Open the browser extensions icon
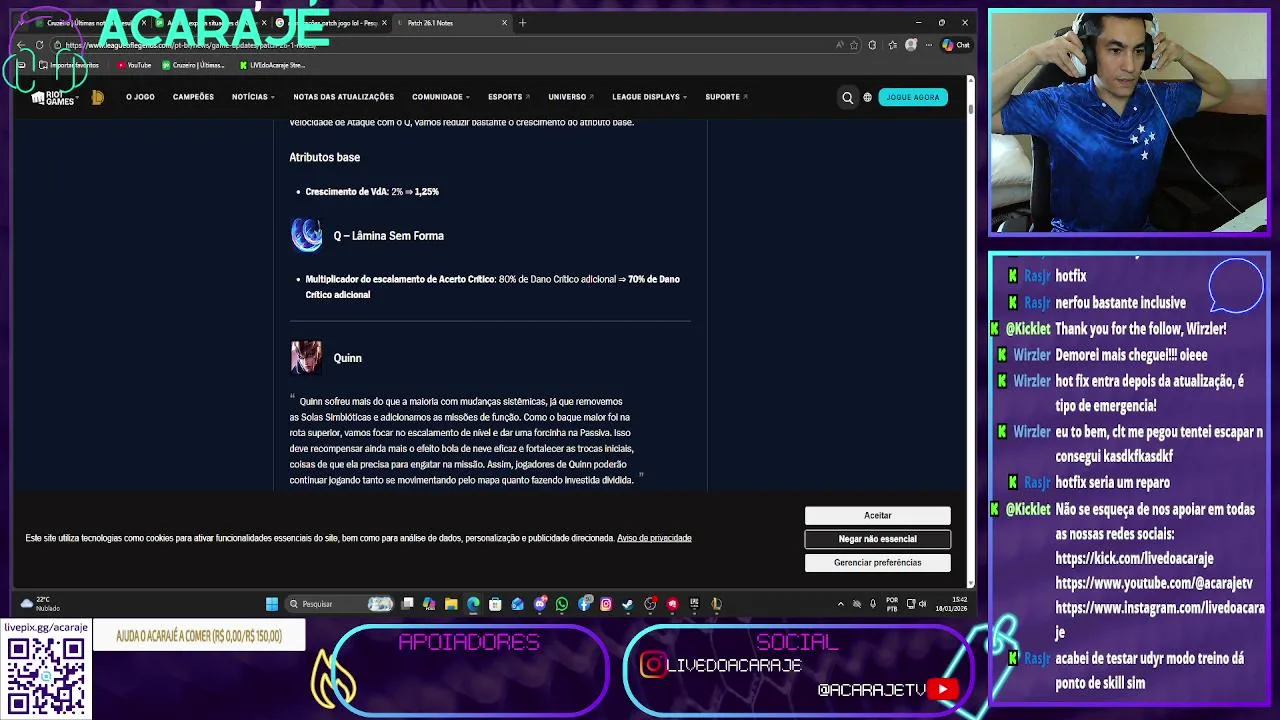This screenshot has height=720, width=1280. (x=872, y=45)
